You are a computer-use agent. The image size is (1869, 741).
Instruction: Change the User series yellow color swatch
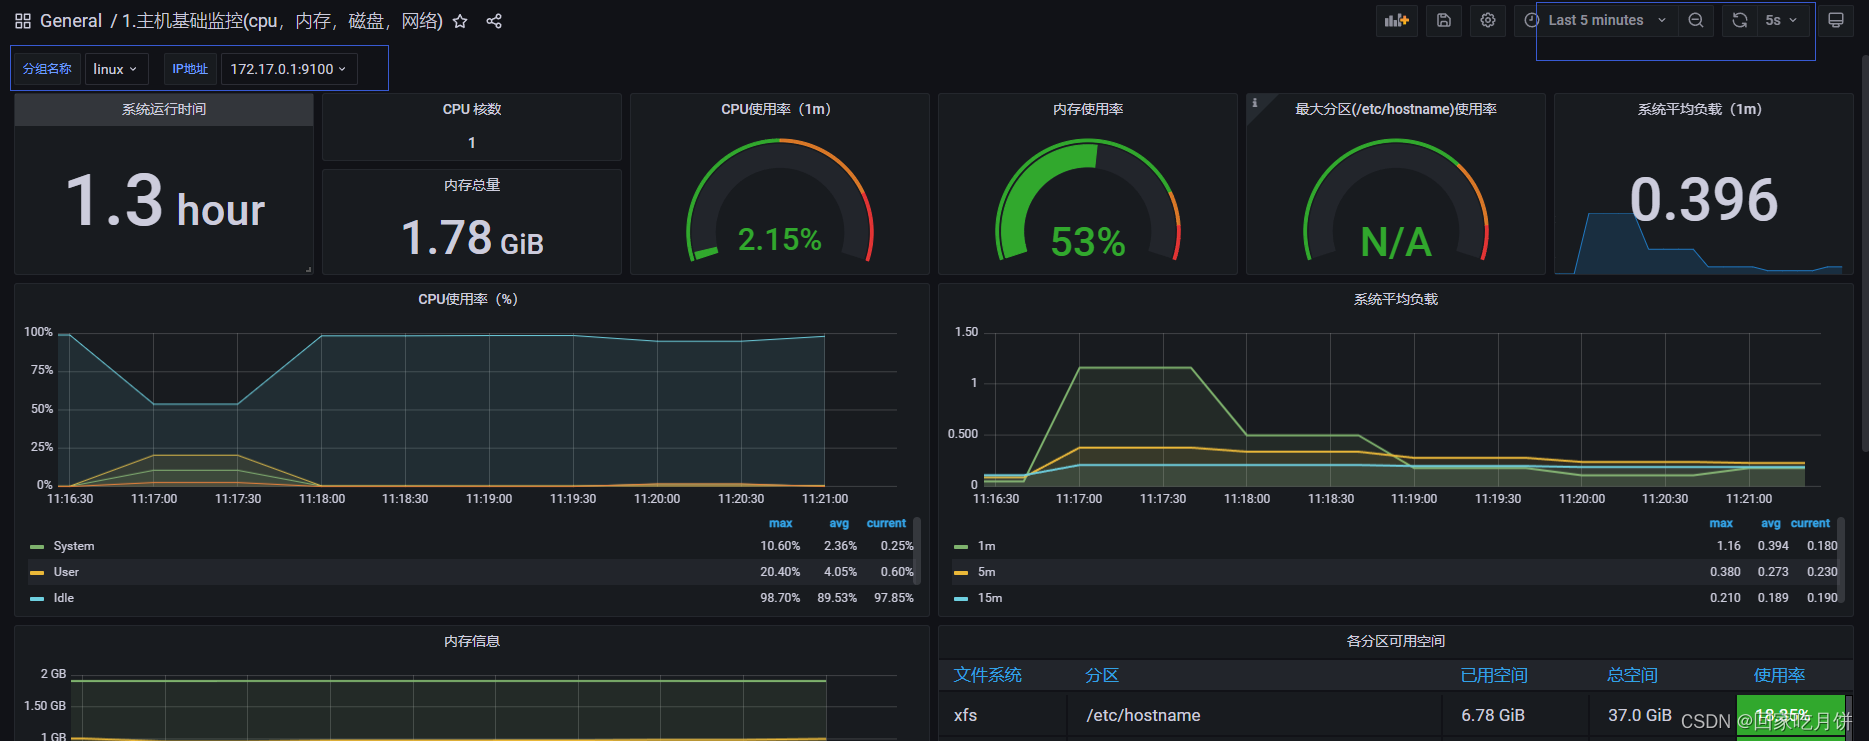(x=37, y=573)
